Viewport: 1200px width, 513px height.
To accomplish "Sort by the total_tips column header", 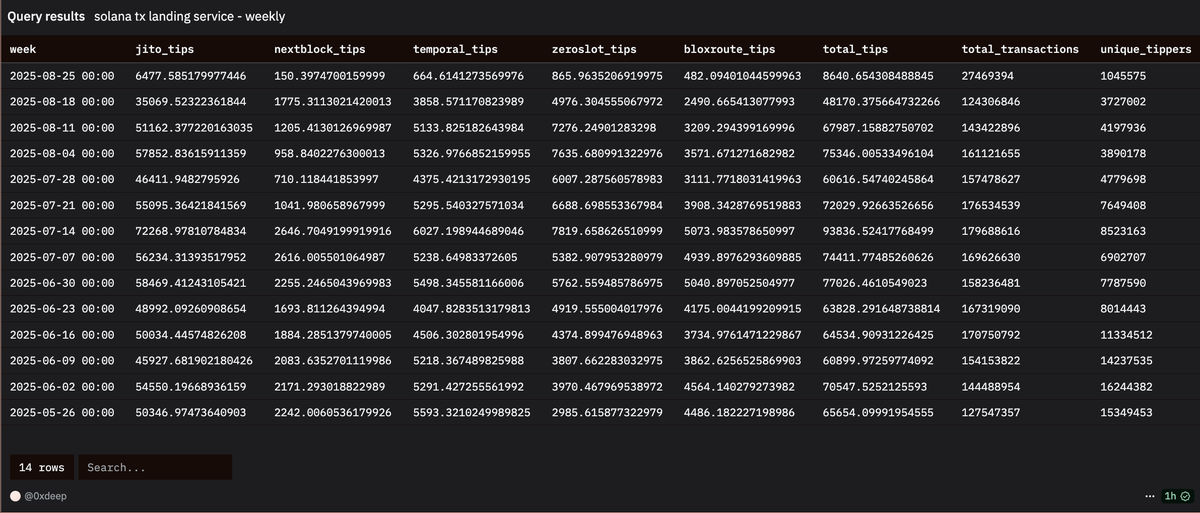I will tap(855, 49).
